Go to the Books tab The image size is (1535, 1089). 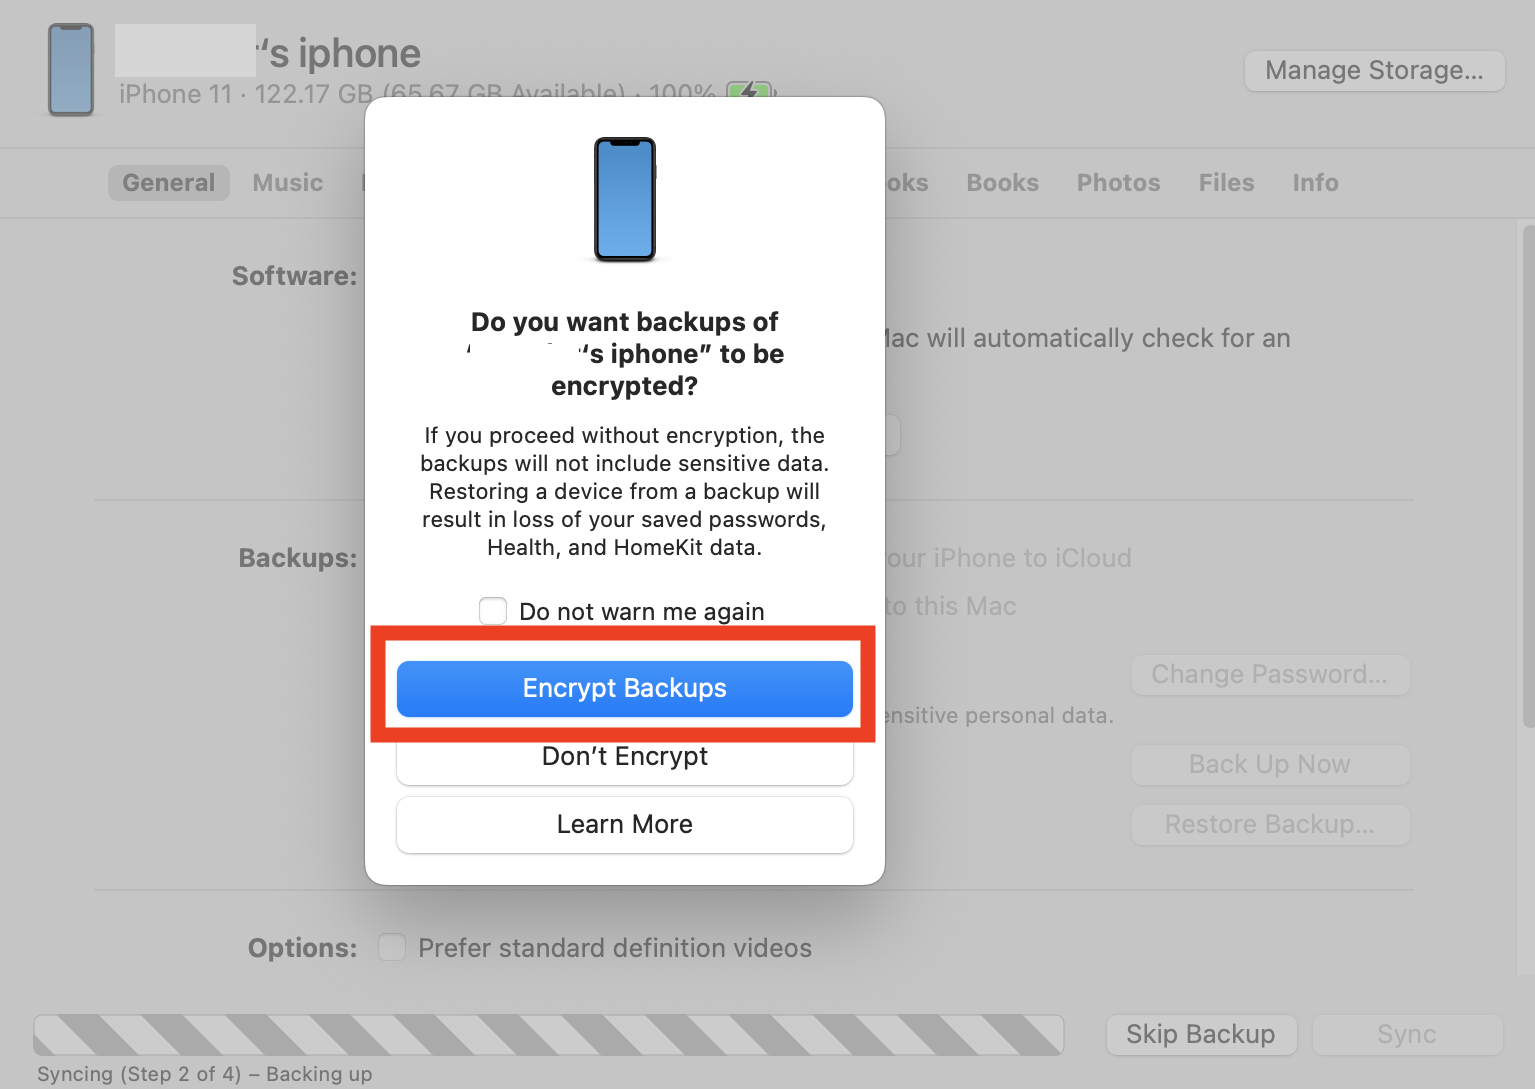(1003, 183)
